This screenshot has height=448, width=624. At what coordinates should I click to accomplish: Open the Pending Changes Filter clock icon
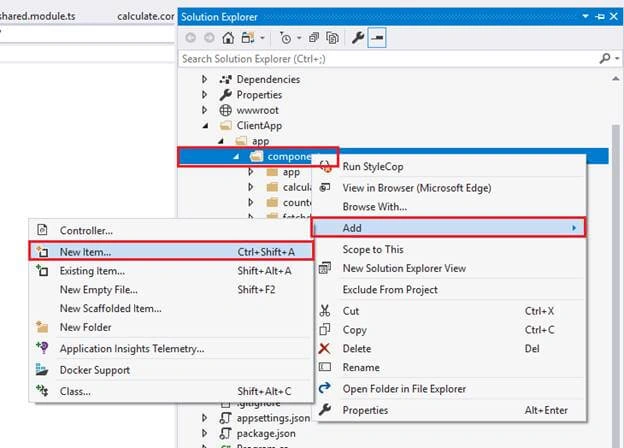(285, 38)
